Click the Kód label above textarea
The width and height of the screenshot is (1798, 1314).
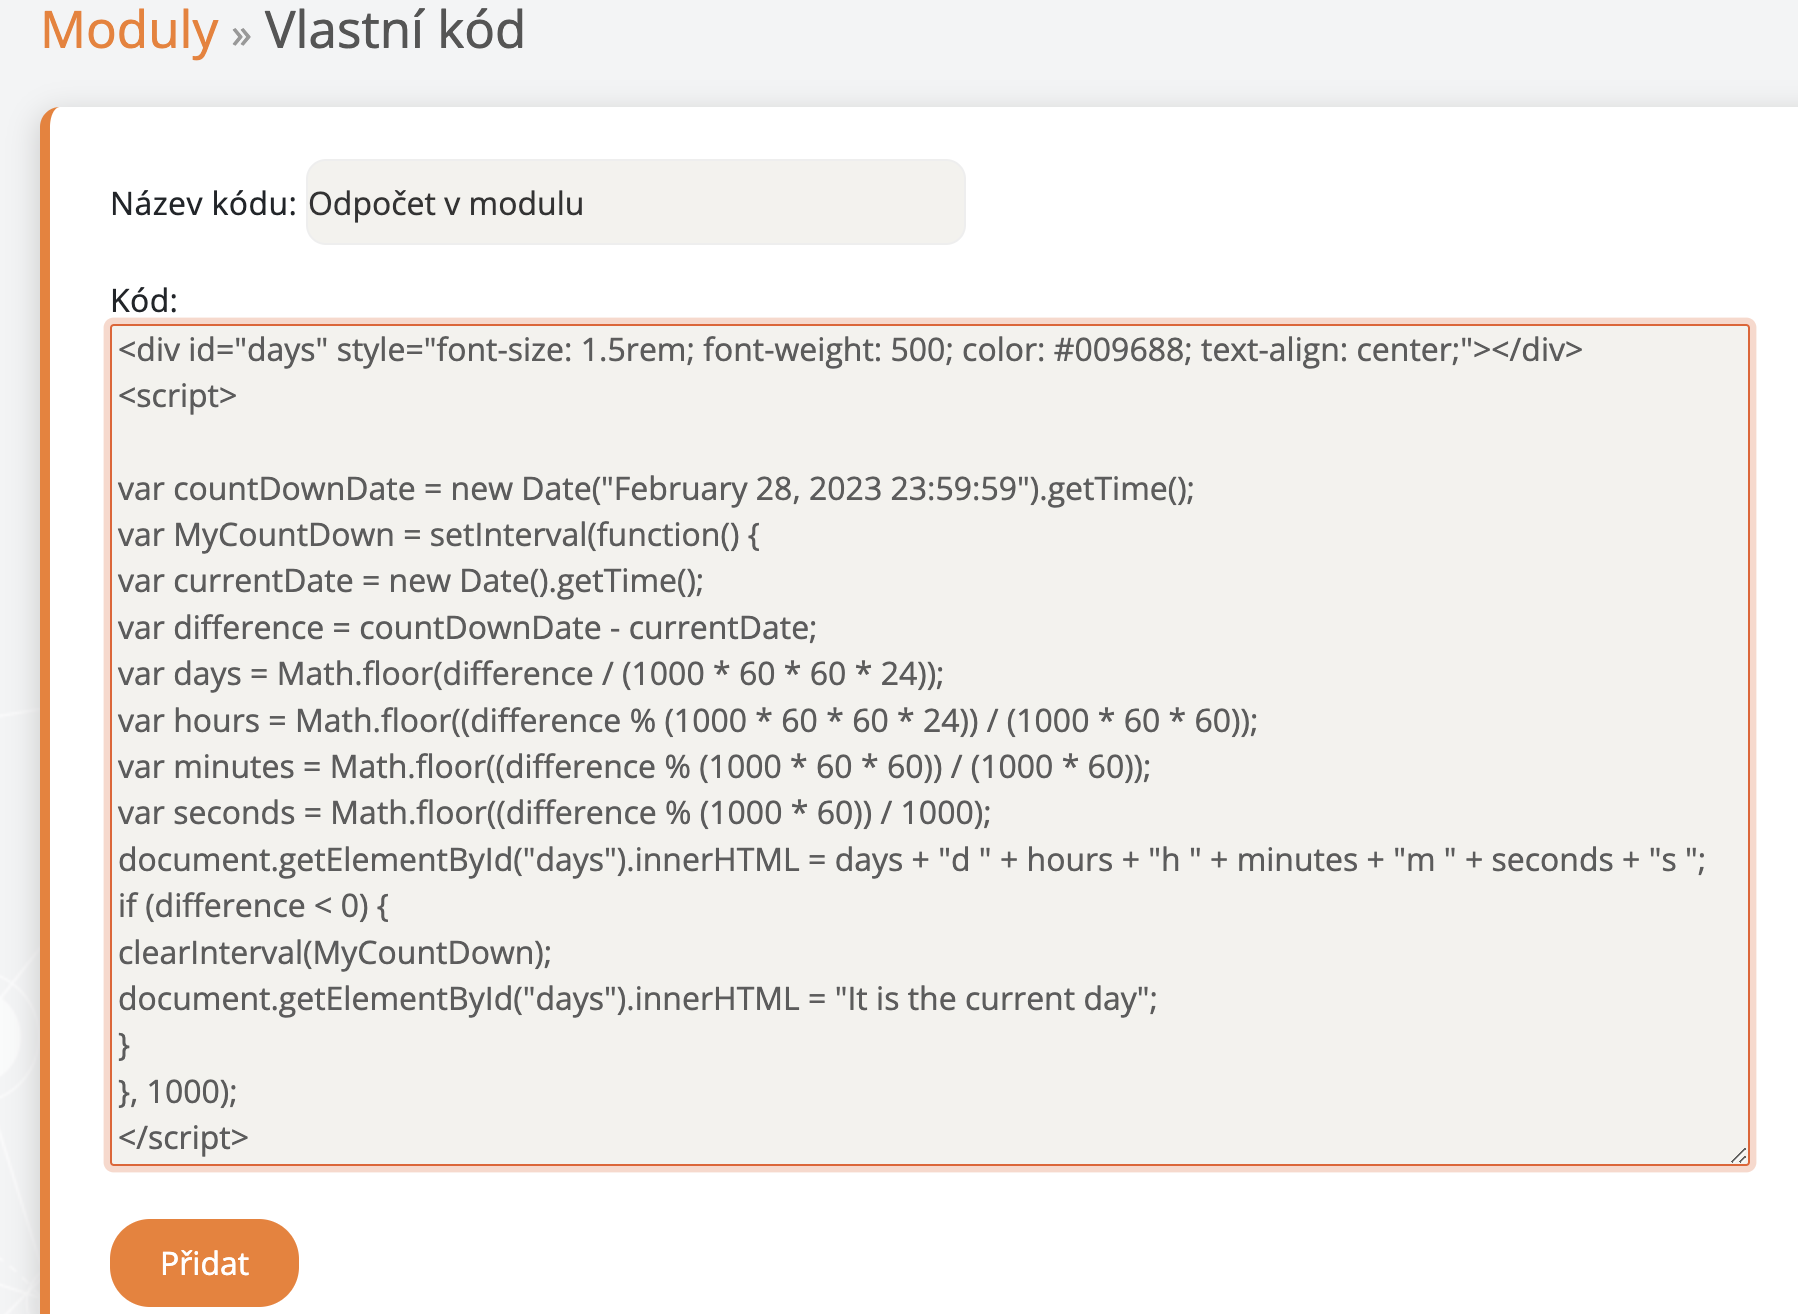point(144,300)
